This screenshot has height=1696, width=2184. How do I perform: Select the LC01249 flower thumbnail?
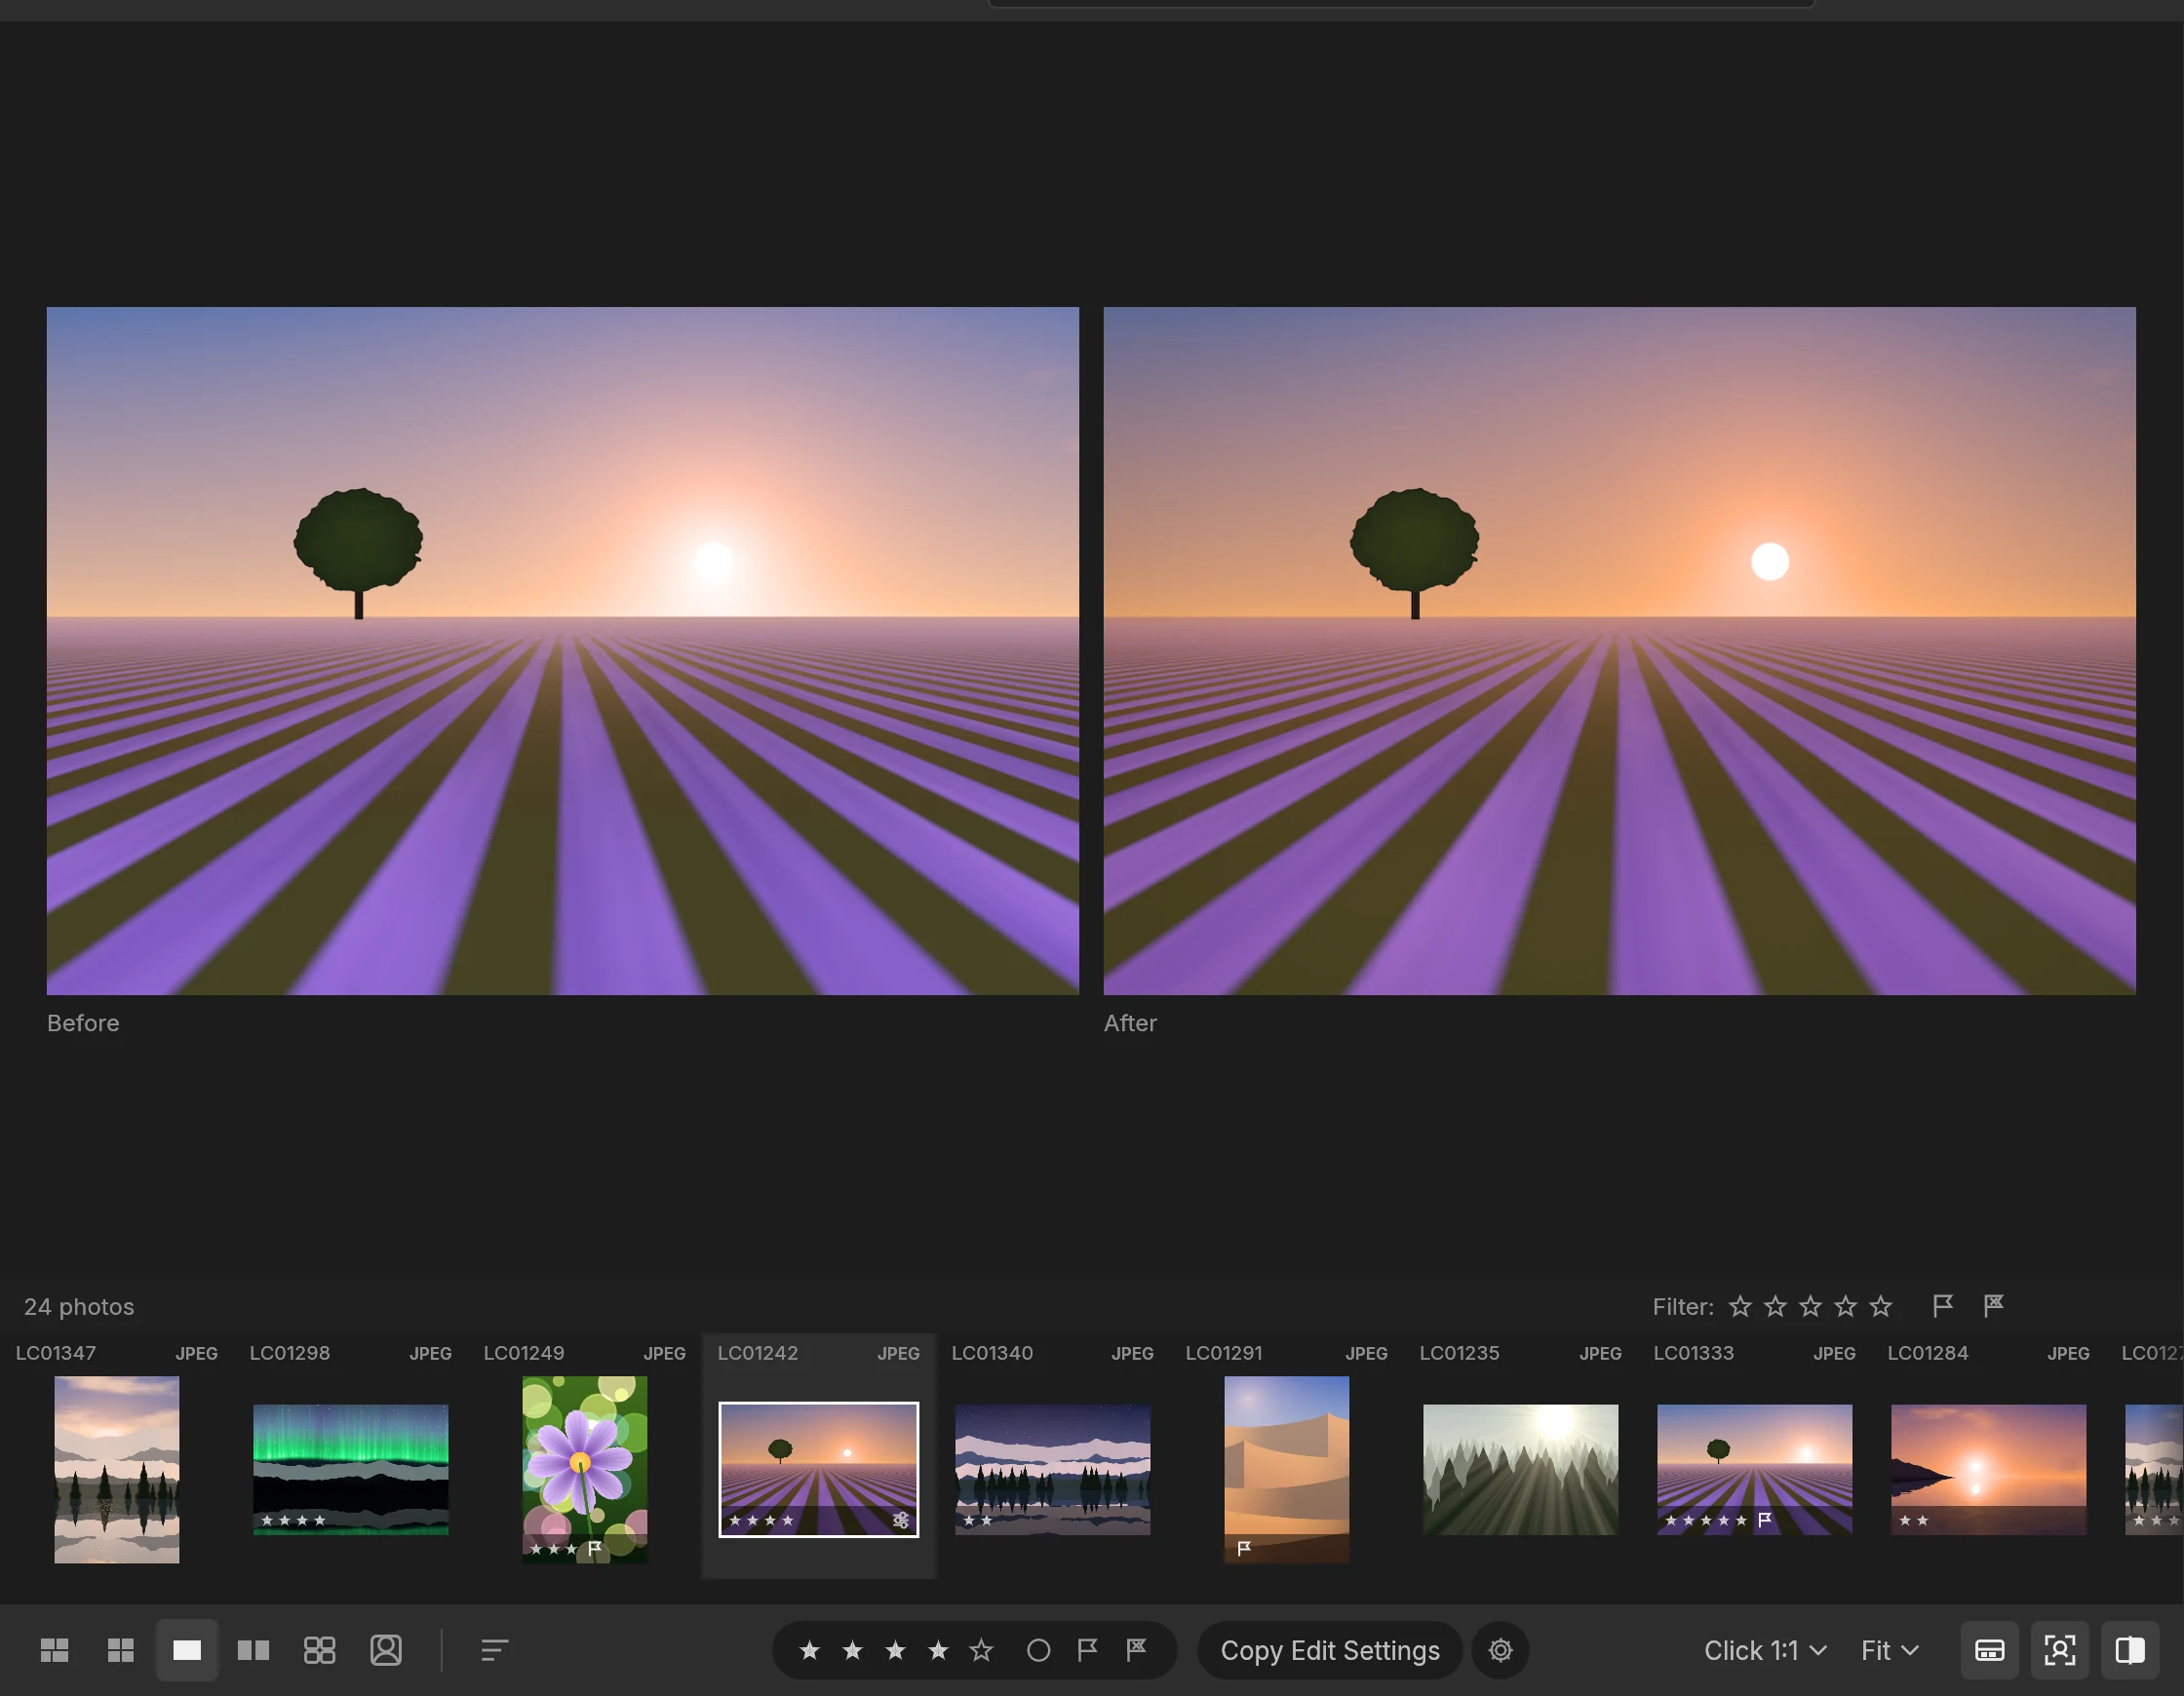click(585, 1469)
